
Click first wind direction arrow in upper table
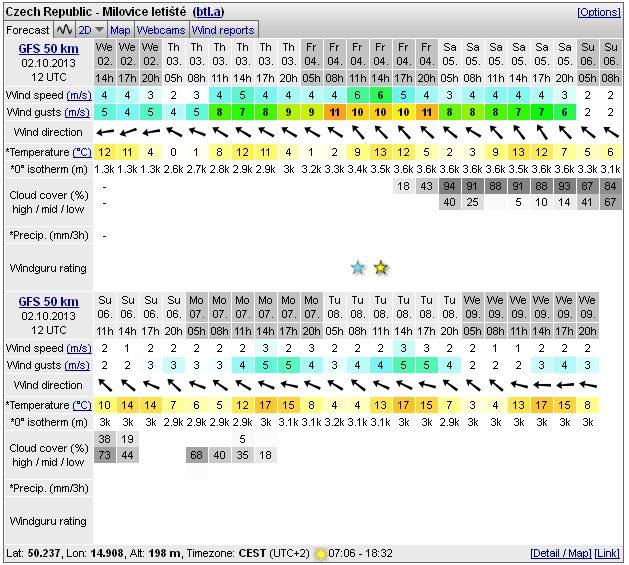point(104,131)
